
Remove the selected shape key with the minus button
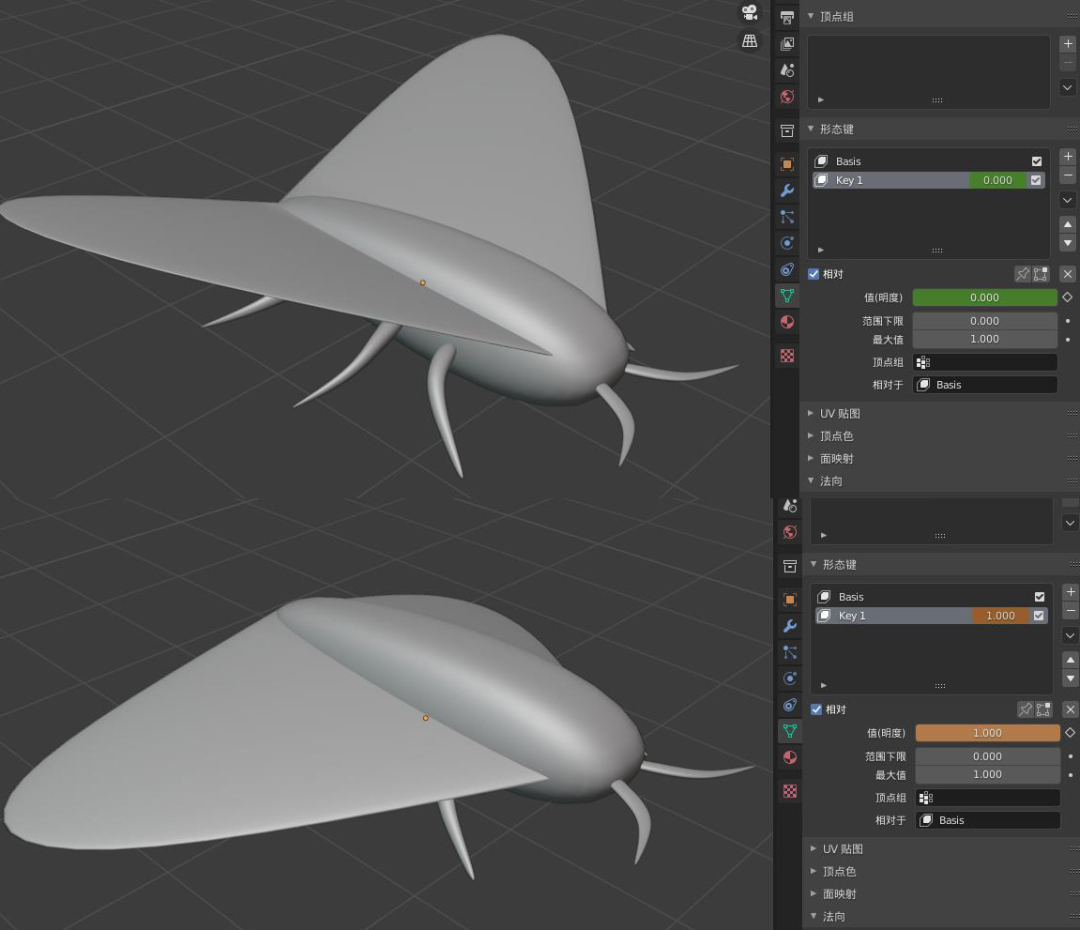click(x=1068, y=175)
